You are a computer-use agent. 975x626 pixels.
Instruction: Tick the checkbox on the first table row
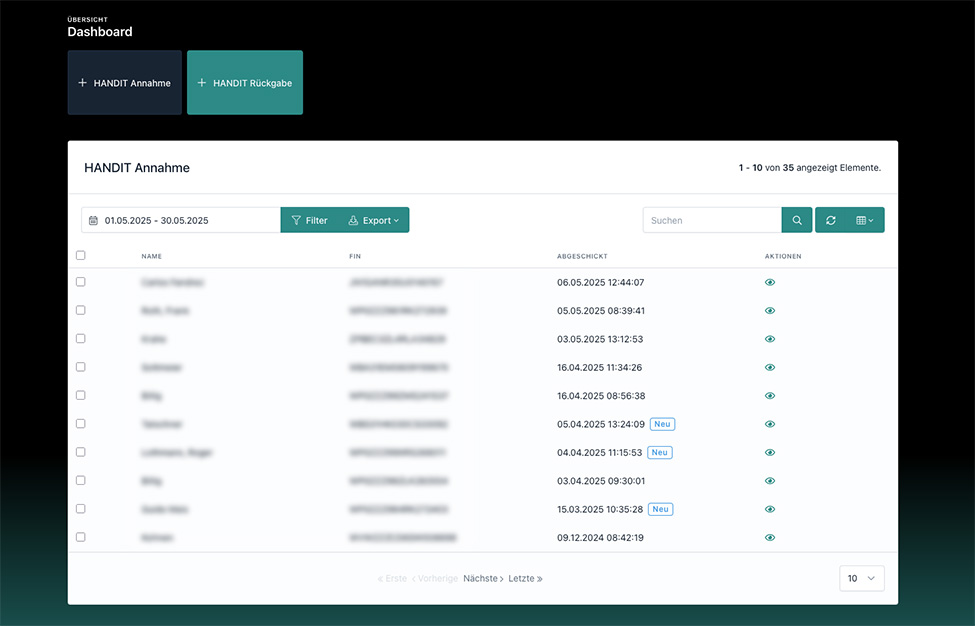click(80, 282)
